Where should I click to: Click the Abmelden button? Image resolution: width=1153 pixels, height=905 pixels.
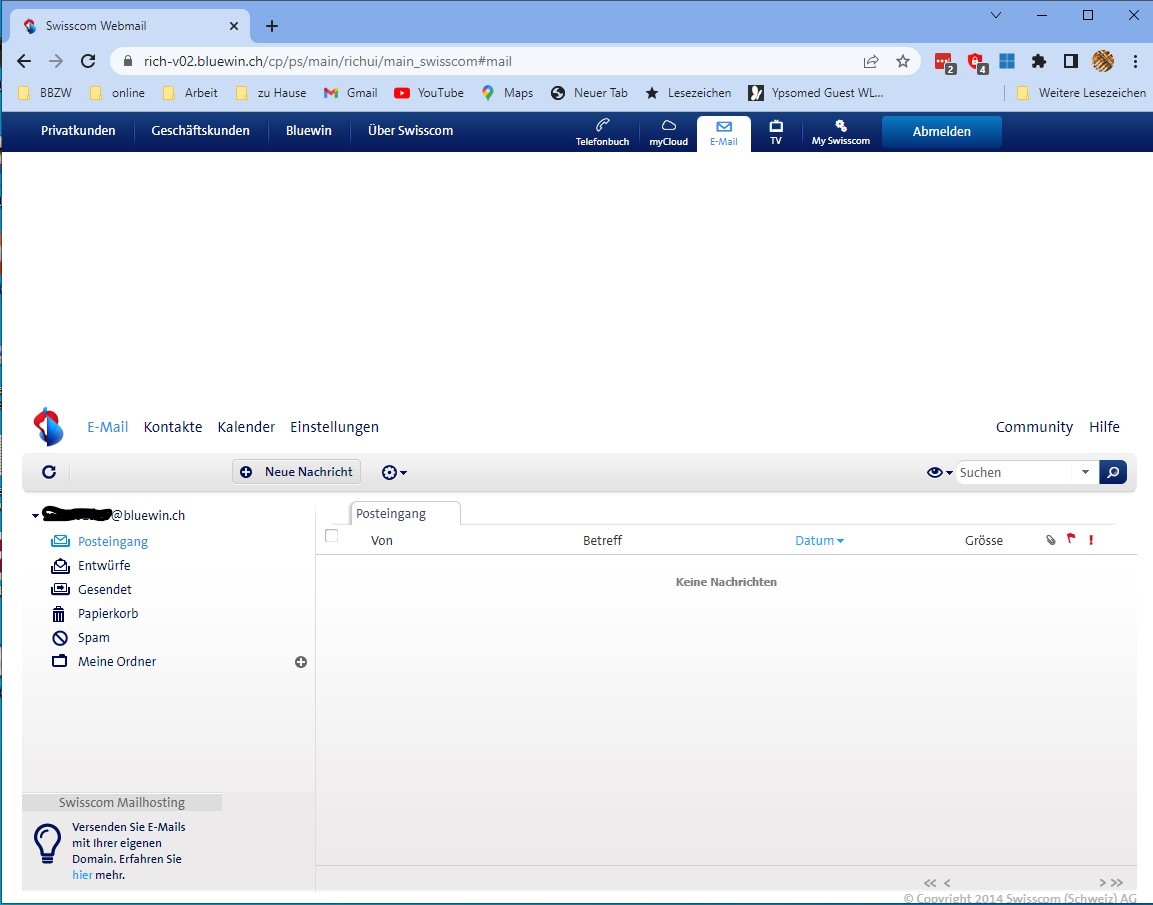tap(941, 132)
